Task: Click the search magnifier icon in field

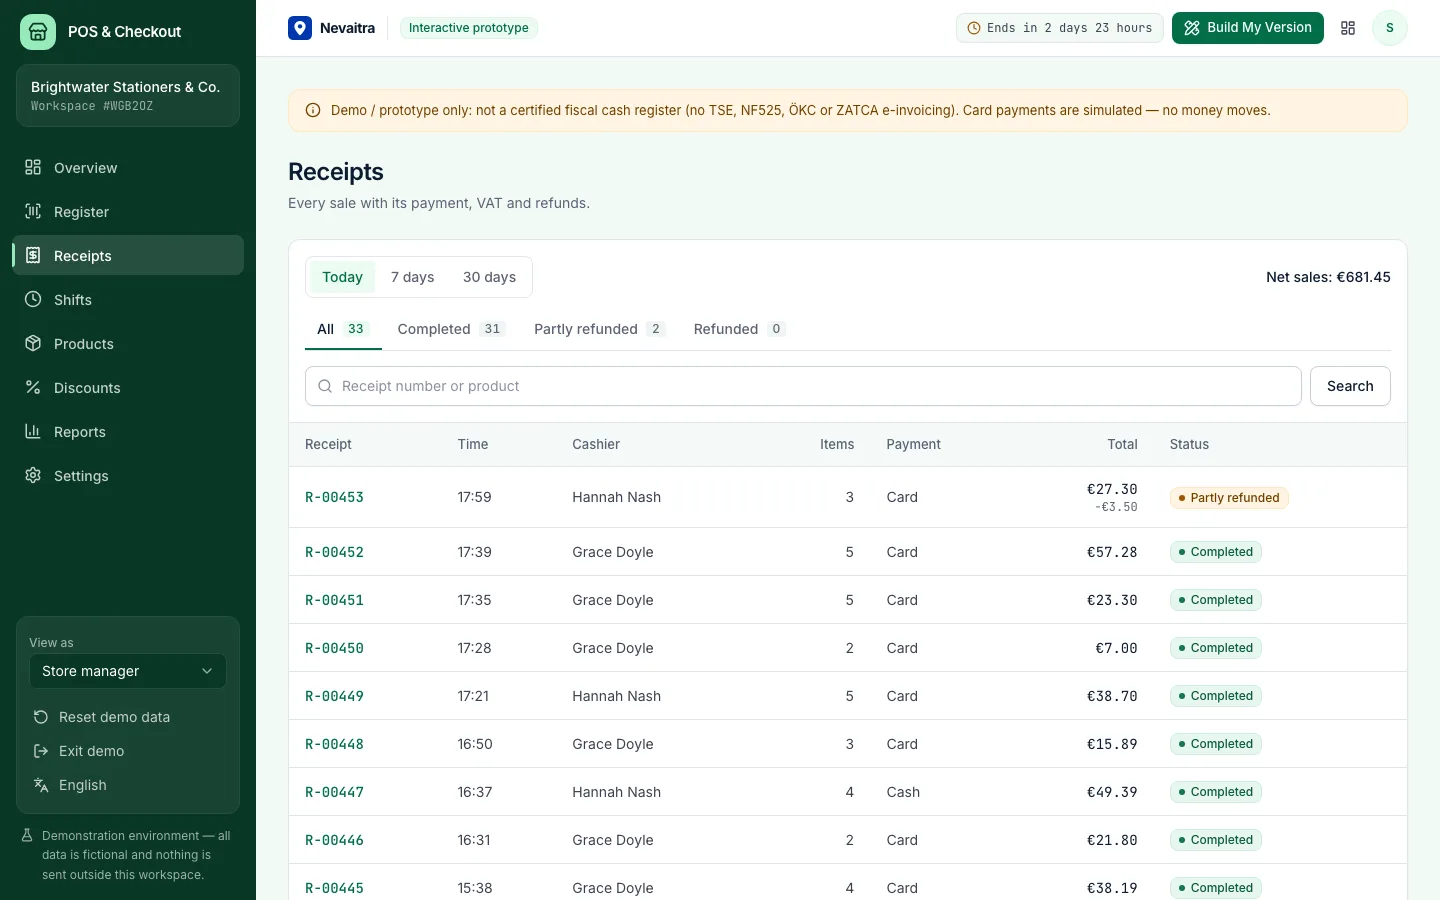Action: click(x=325, y=386)
